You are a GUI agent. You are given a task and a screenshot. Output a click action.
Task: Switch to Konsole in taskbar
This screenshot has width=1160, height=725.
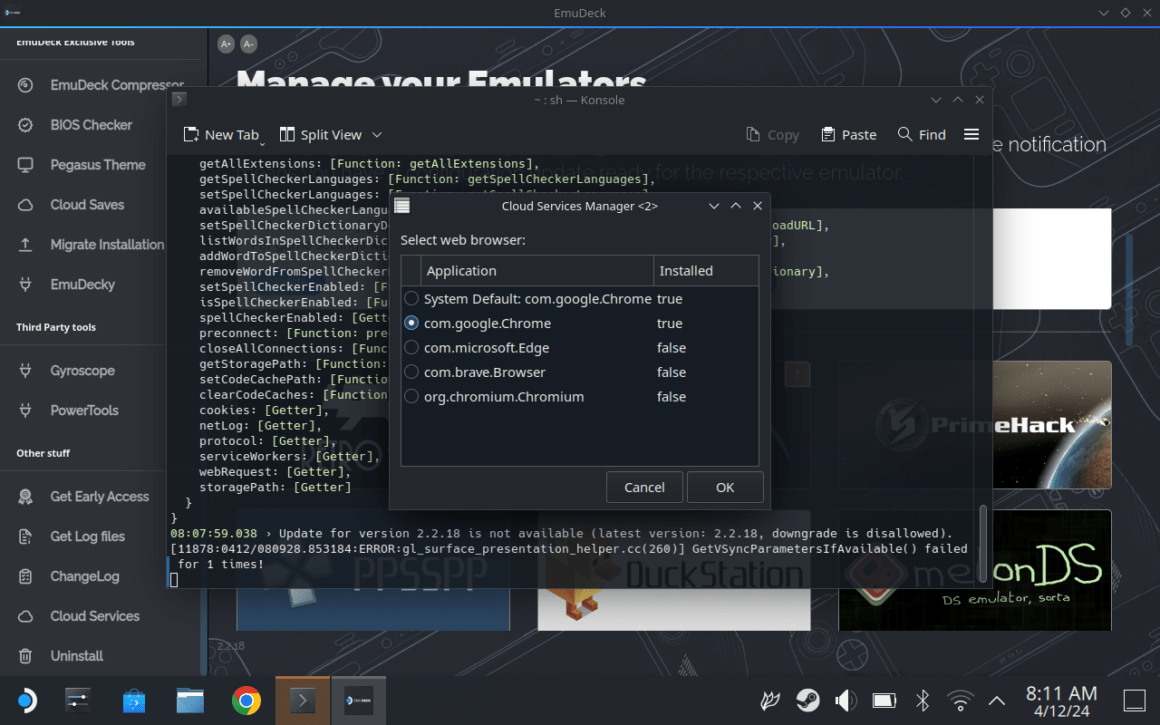[x=303, y=701]
